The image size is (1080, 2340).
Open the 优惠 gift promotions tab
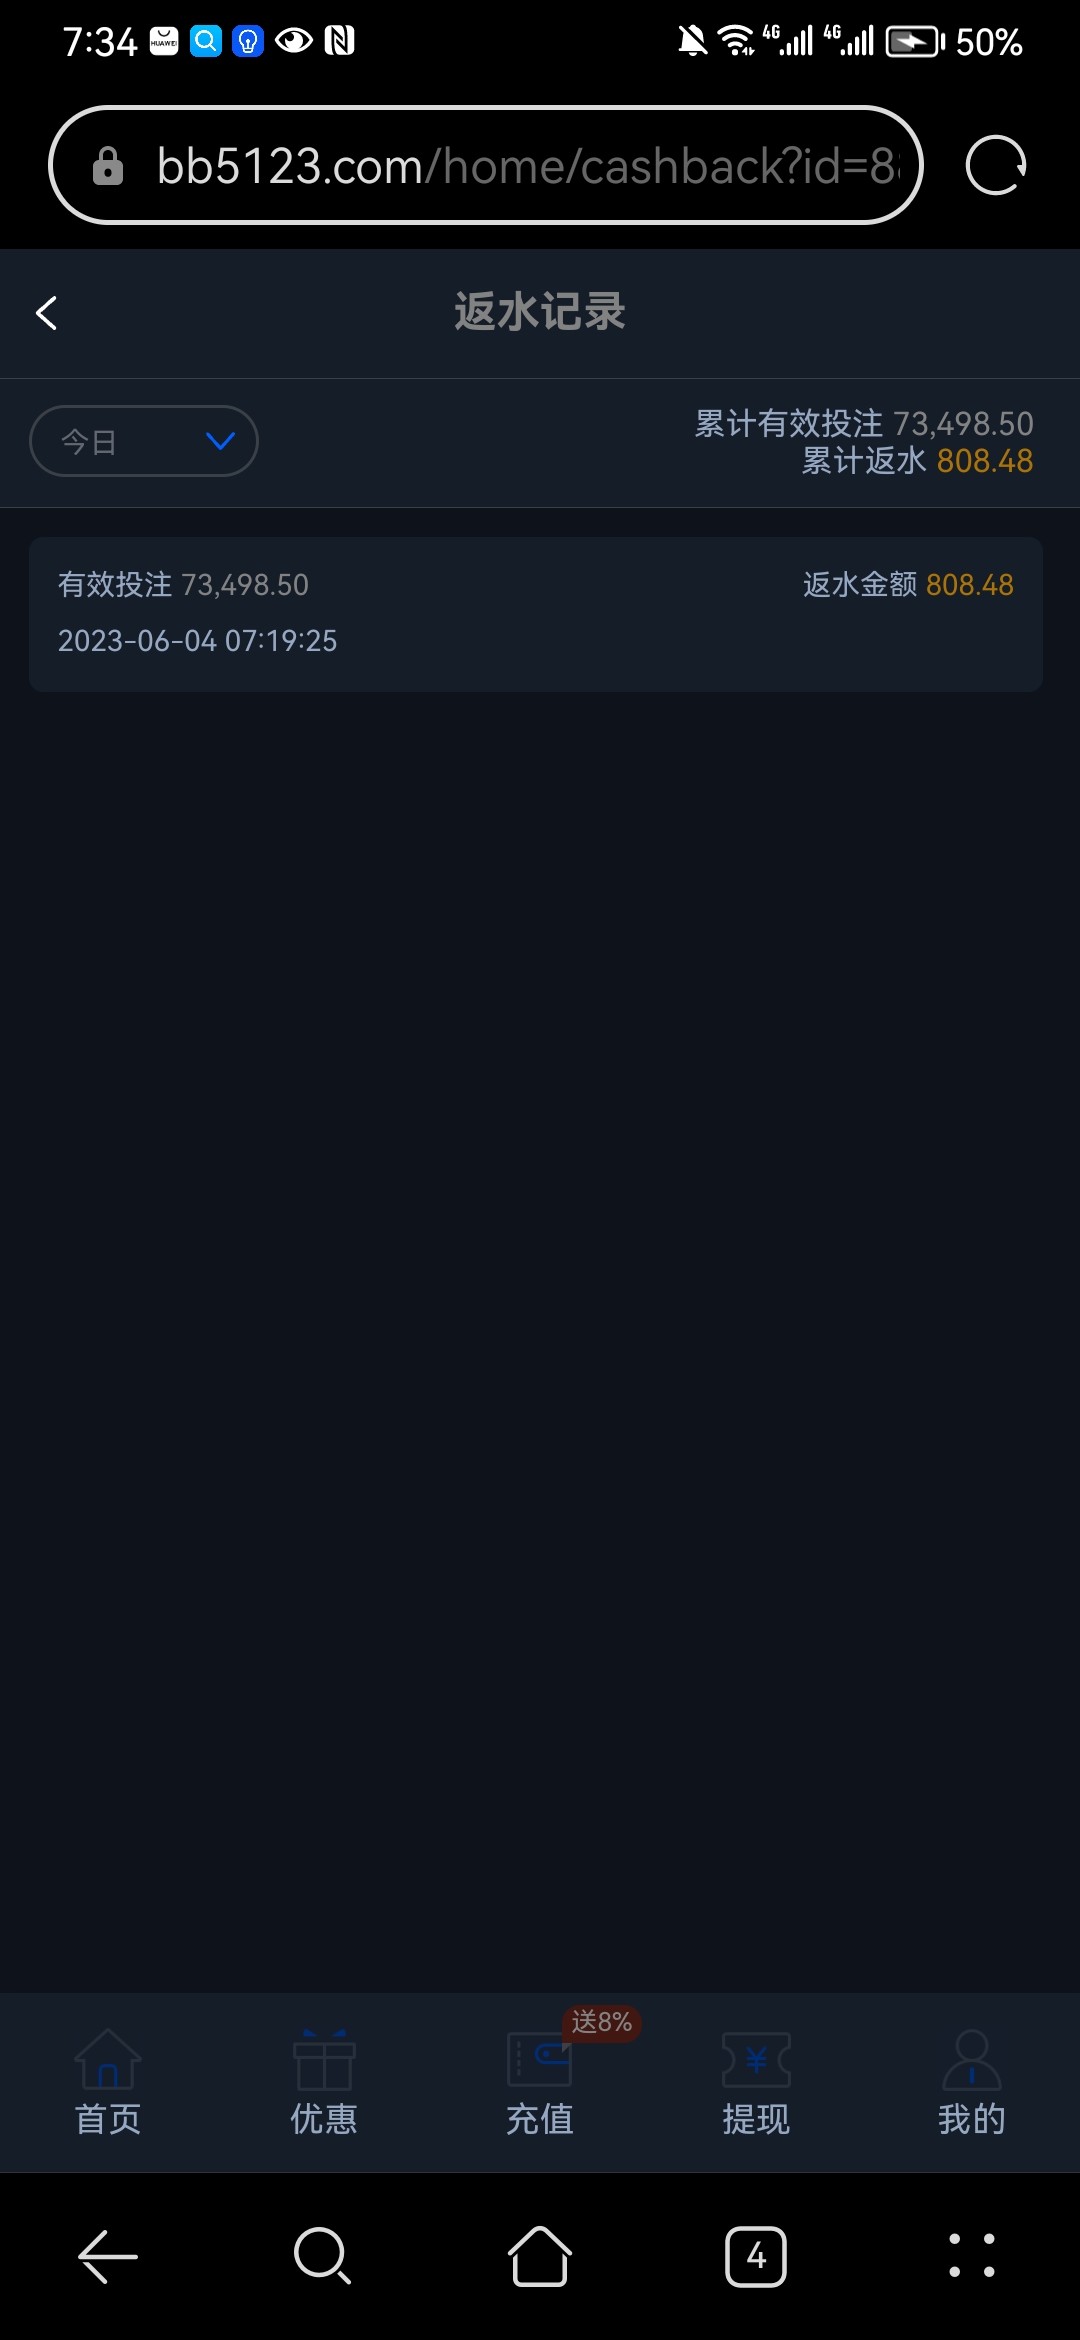click(324, 2082)
